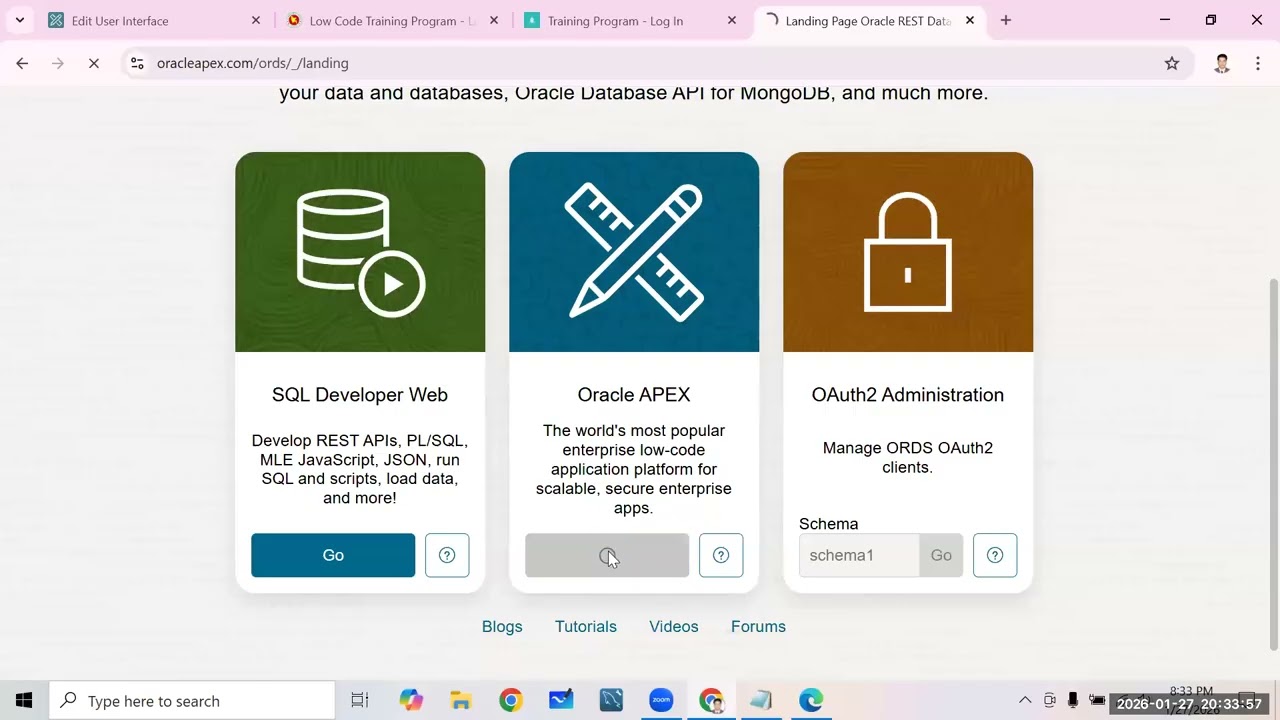This screenshot has width=1280, height=720.
Task: Go back to the previous page
Action: pyautogui.click(x=22, y=63)
